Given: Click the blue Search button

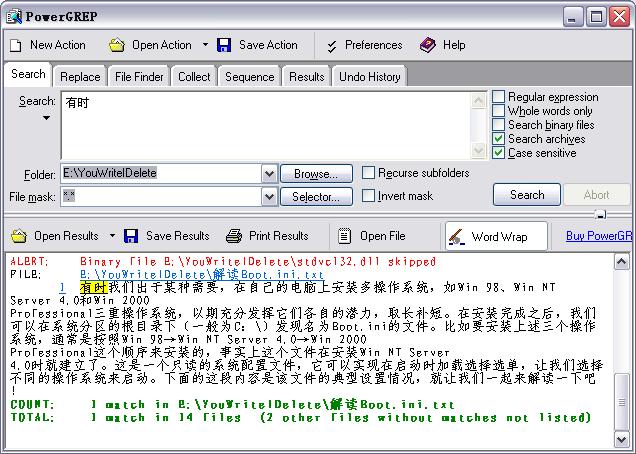Looking at the screenshot, I should 527,195.
